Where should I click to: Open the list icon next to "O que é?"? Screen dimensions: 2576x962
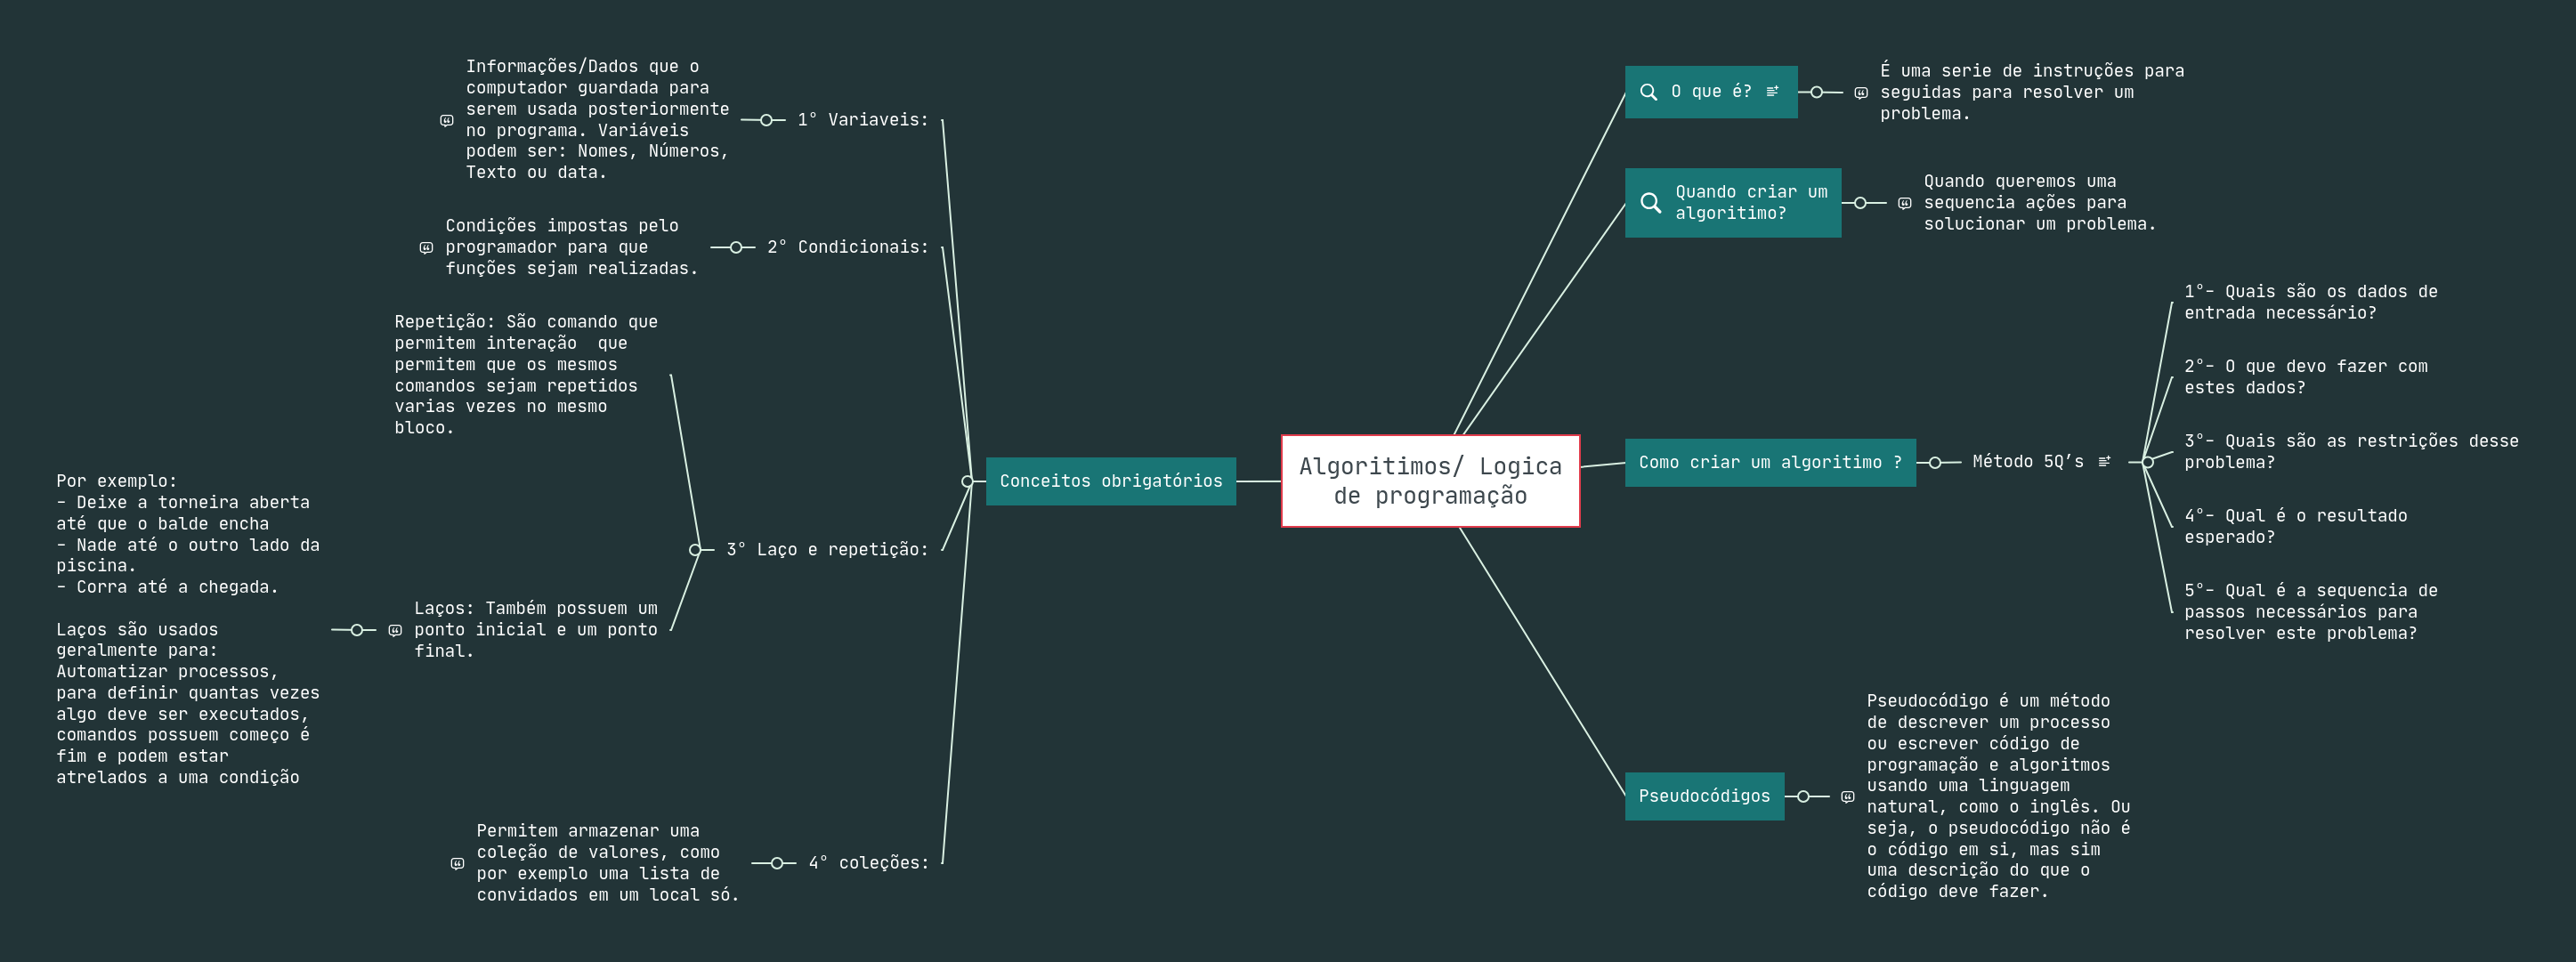(x=1773, y=90)
